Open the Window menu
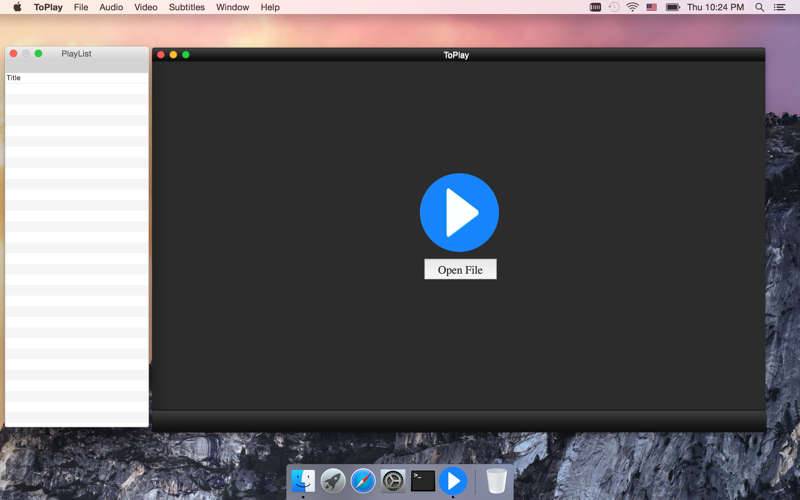800x500 pixels. pyautogui.click(x=232, y=7)
